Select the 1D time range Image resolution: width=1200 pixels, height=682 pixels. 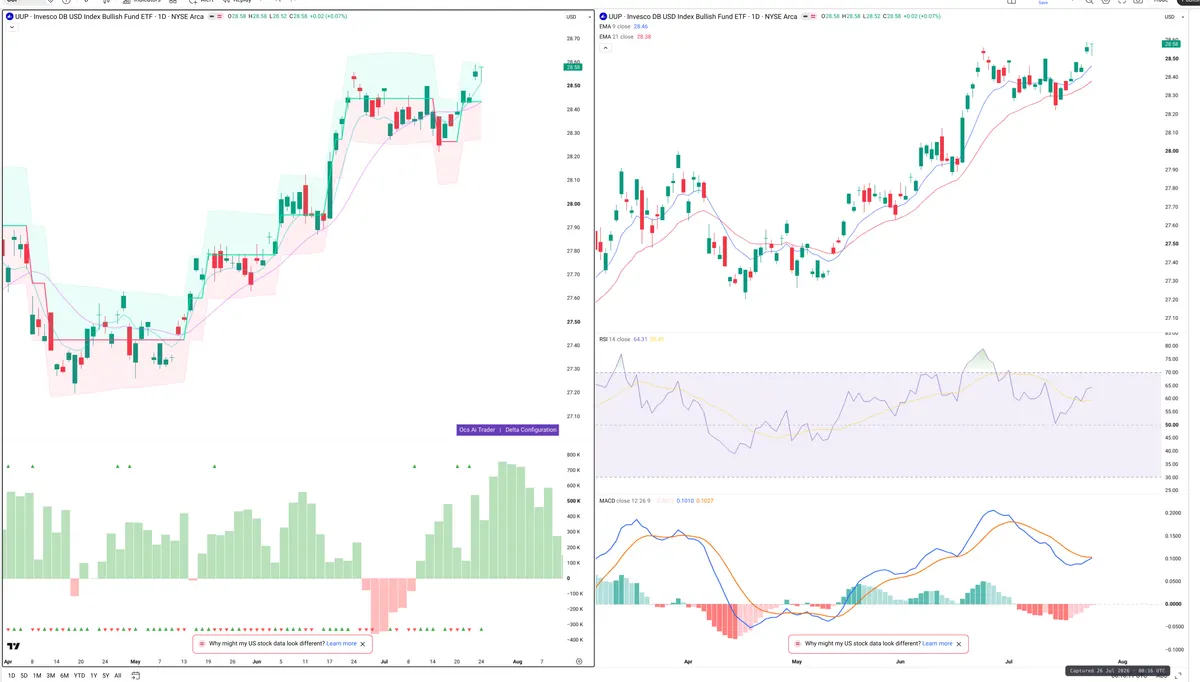pyautogui.click(x=12, y=676)
